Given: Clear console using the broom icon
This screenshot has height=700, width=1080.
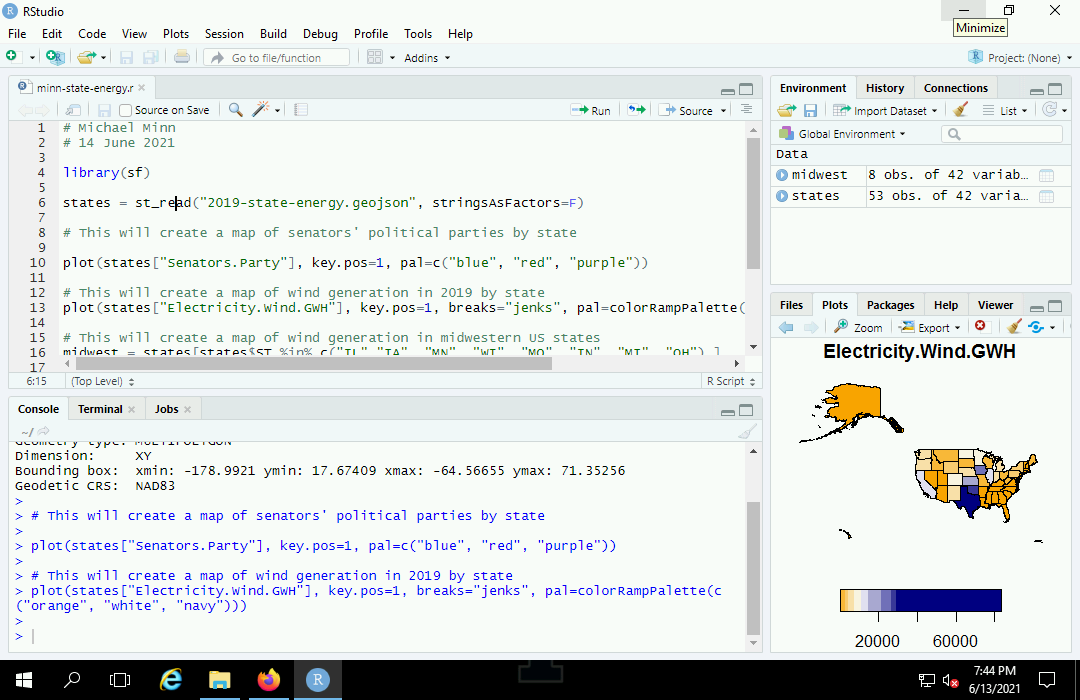Looking at the screenshot, I should [746, 431].
